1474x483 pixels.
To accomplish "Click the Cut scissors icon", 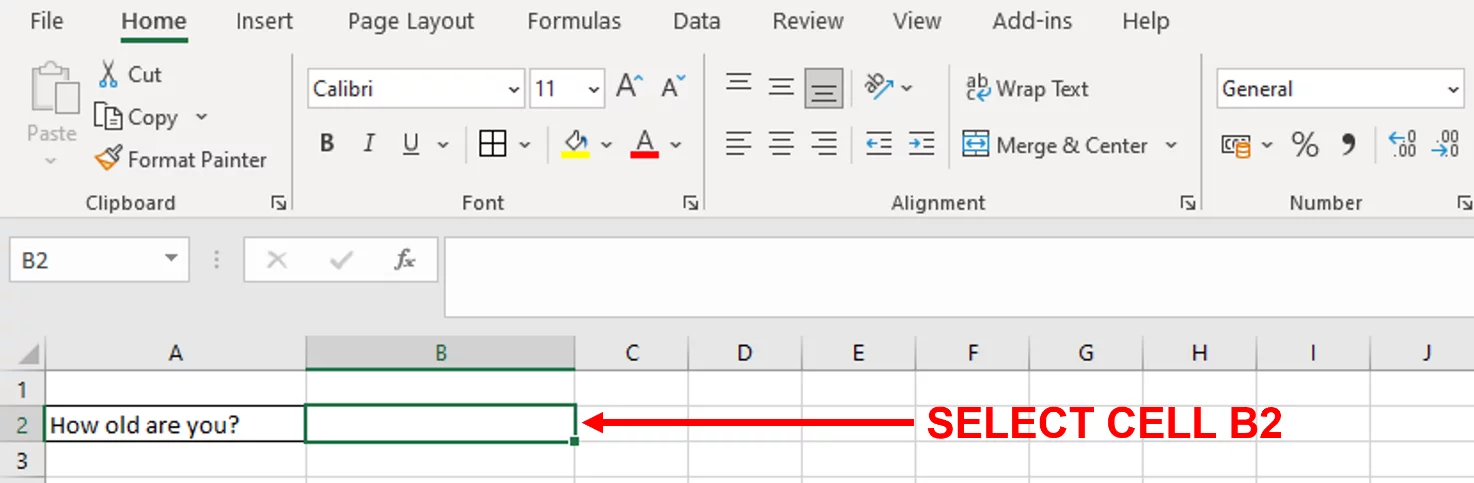I will tap(108, 74).
